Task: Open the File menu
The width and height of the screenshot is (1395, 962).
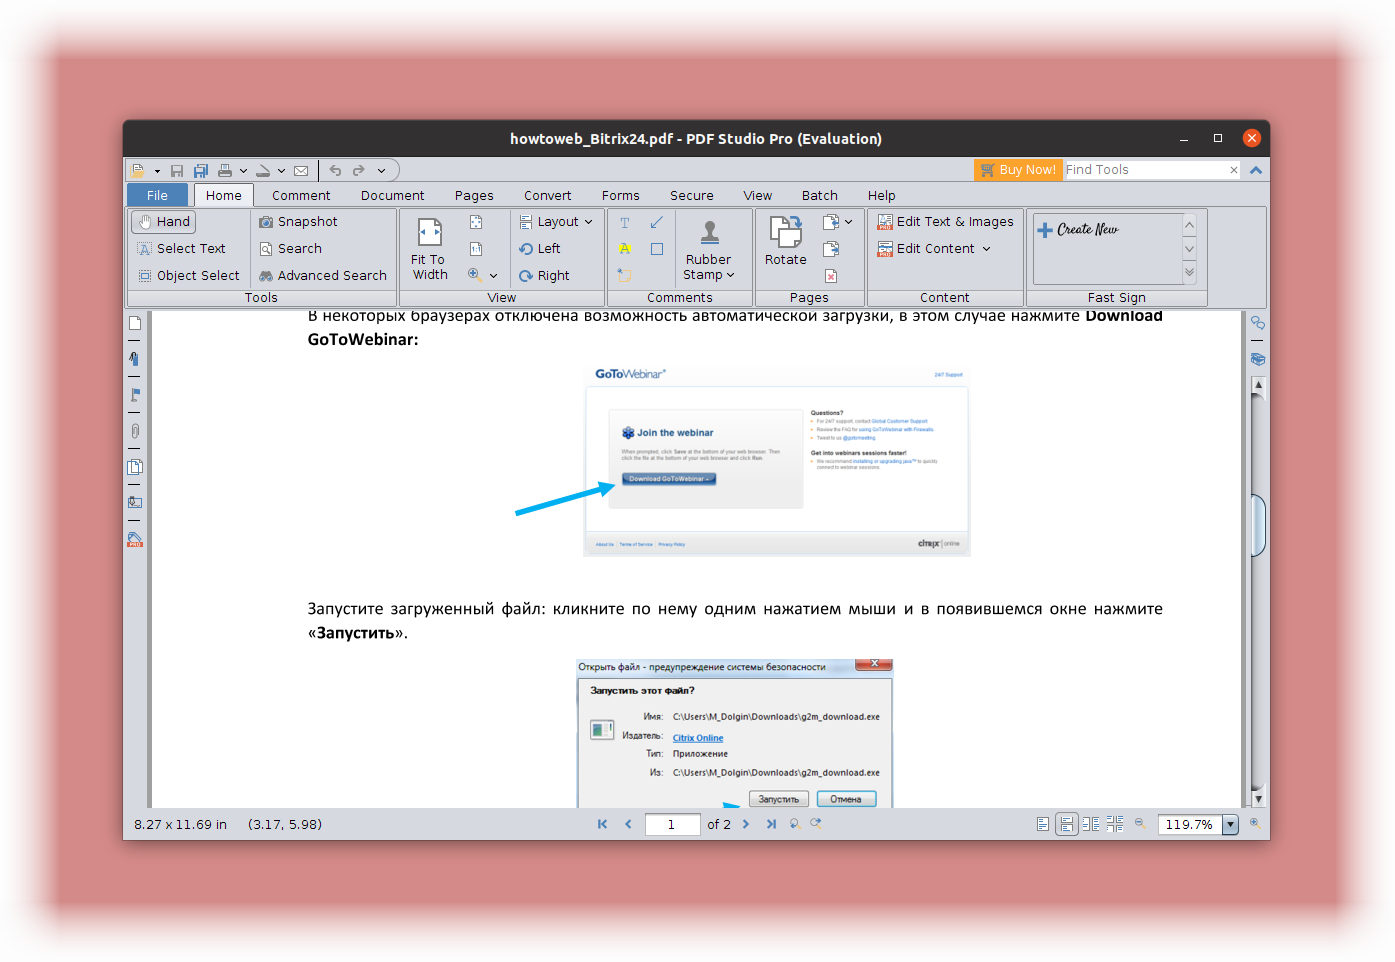Action: click(157, 196)
